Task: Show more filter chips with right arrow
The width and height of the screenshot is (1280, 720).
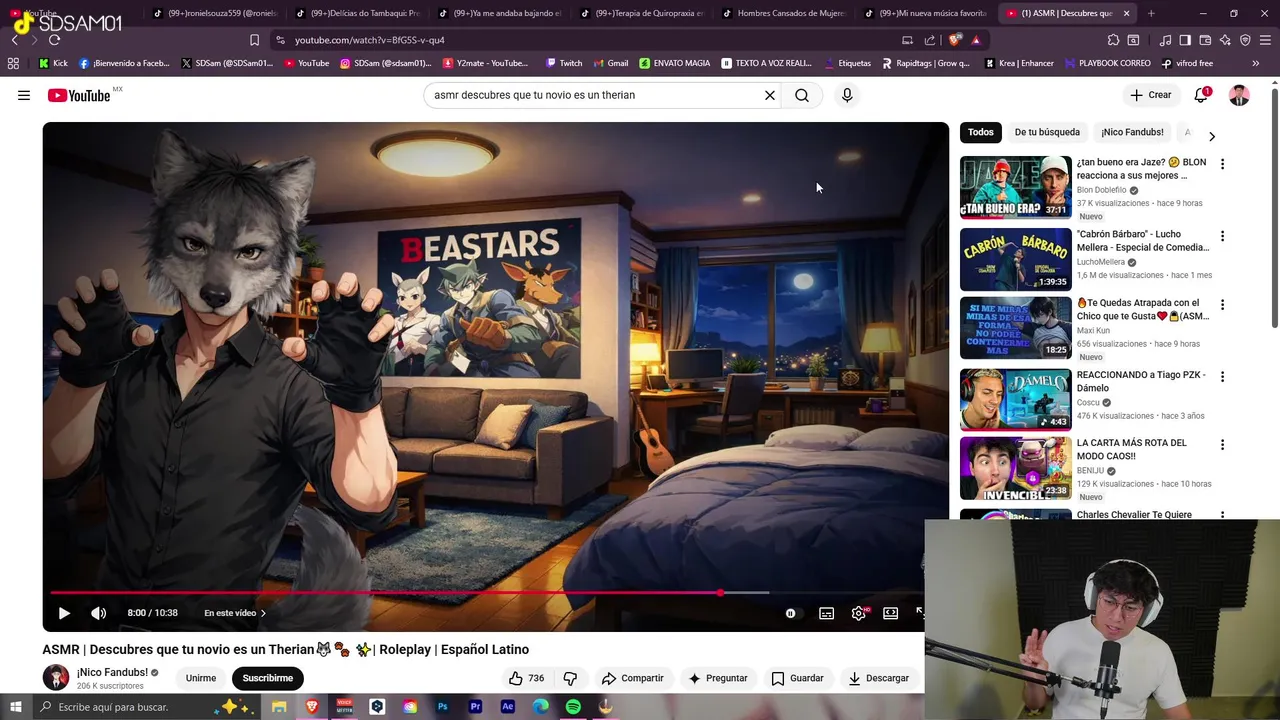Action: 1212,135
